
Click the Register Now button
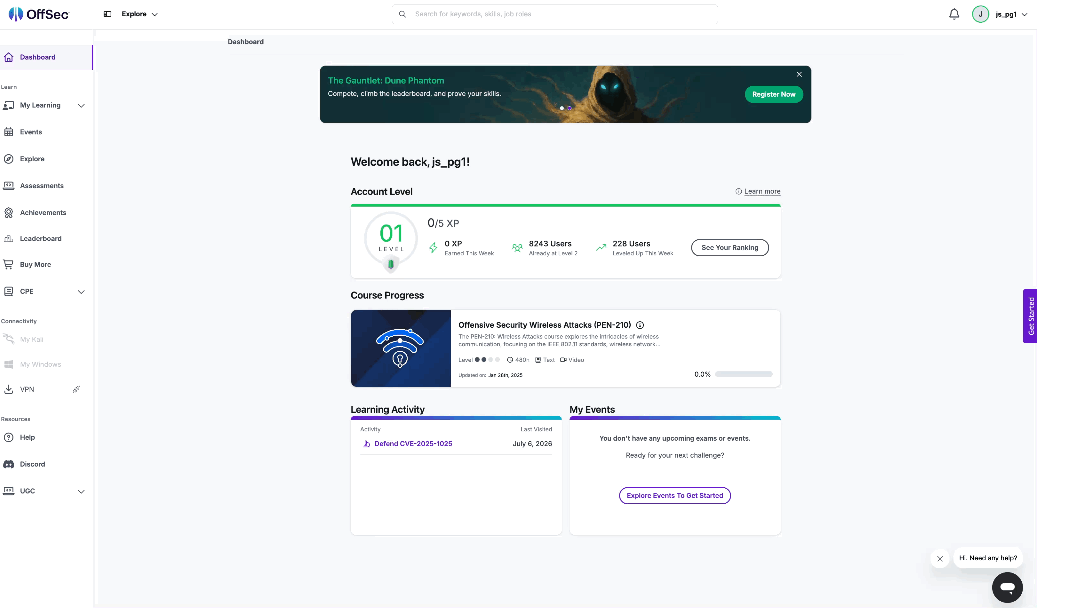(x=773, y=94)
